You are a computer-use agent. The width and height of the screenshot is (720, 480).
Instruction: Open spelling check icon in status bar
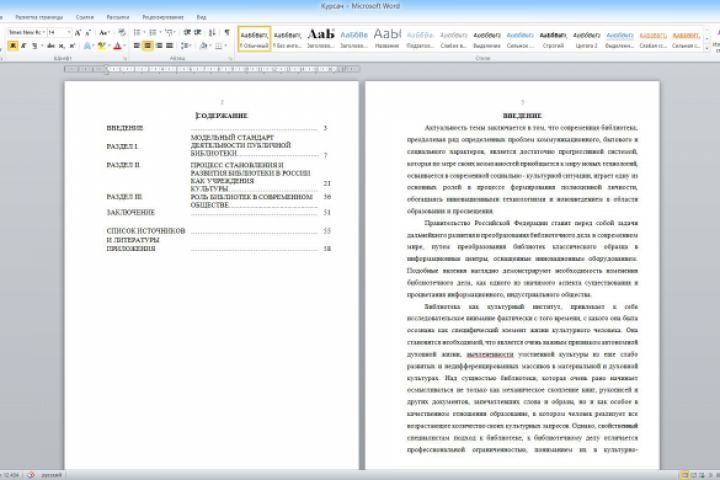[30, 475]
